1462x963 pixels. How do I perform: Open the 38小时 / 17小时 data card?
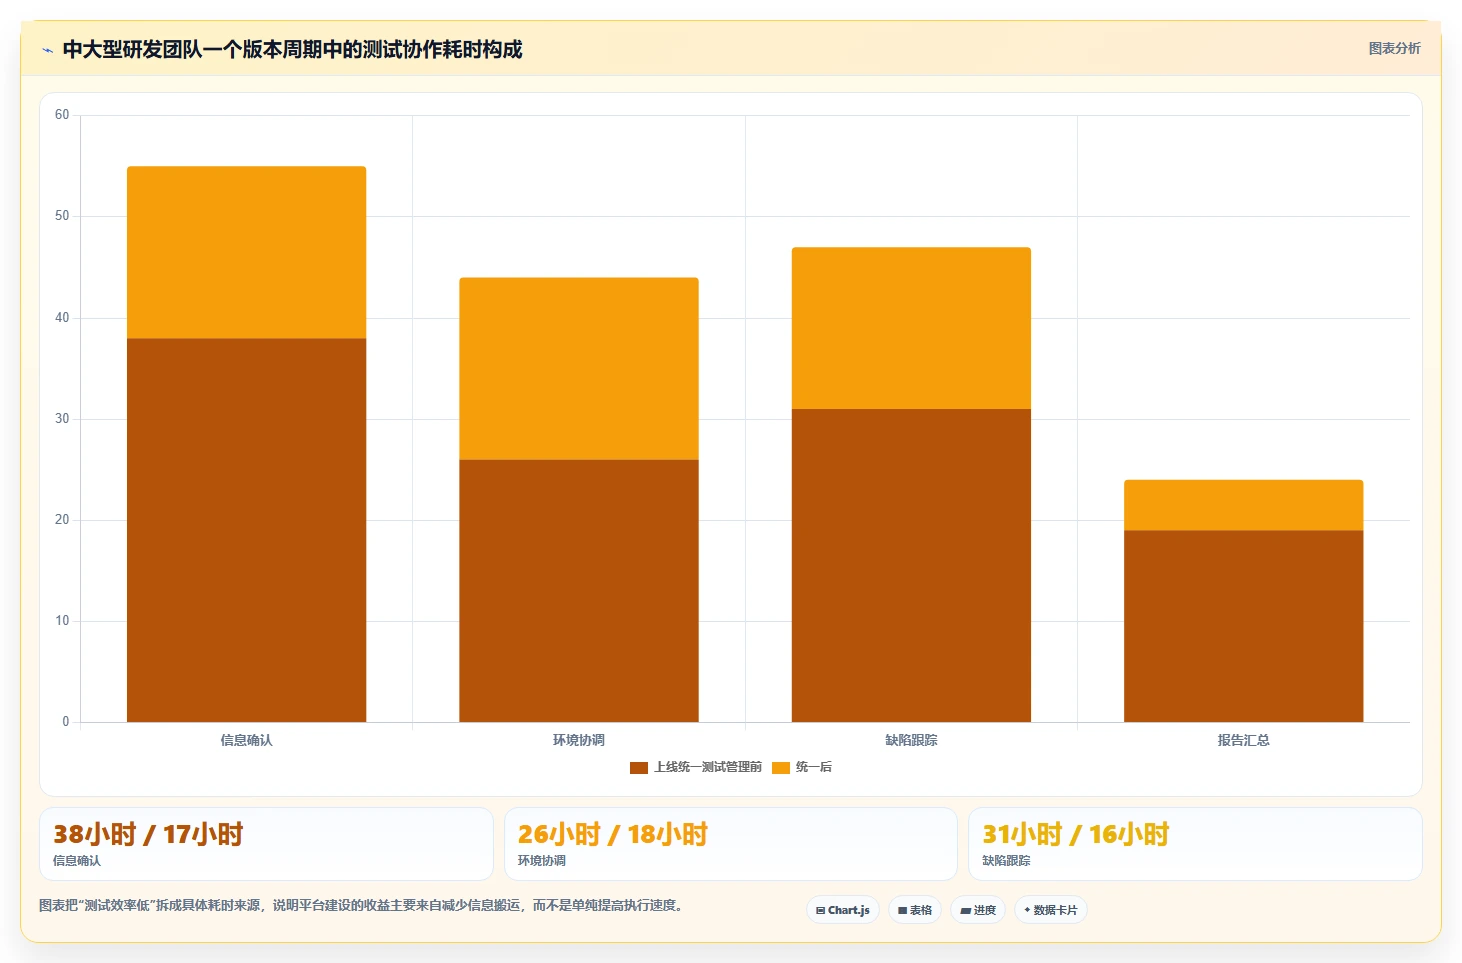(266, 844)
